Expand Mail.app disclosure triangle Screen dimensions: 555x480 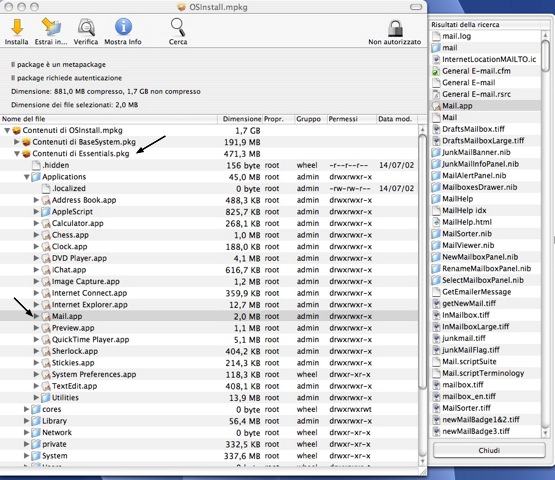(x=36, y=316)
